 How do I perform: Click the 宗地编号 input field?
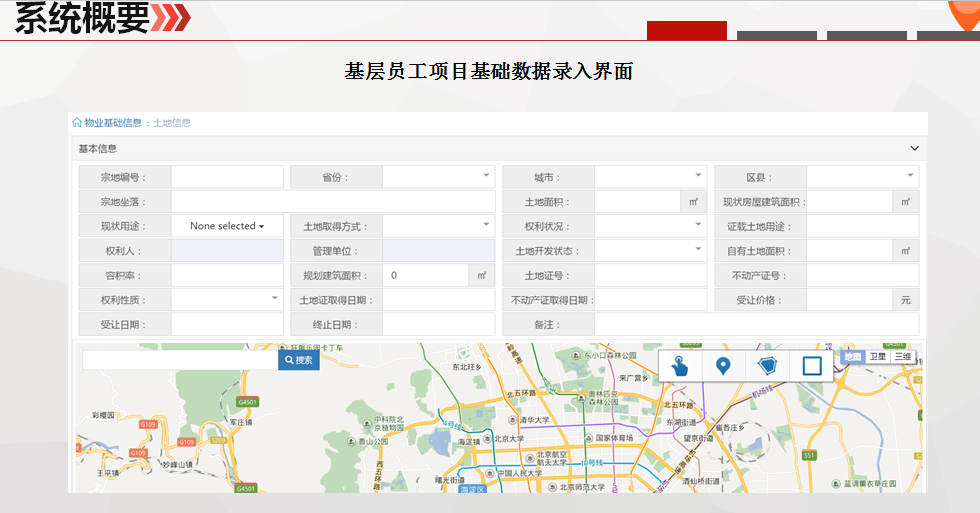227,177
